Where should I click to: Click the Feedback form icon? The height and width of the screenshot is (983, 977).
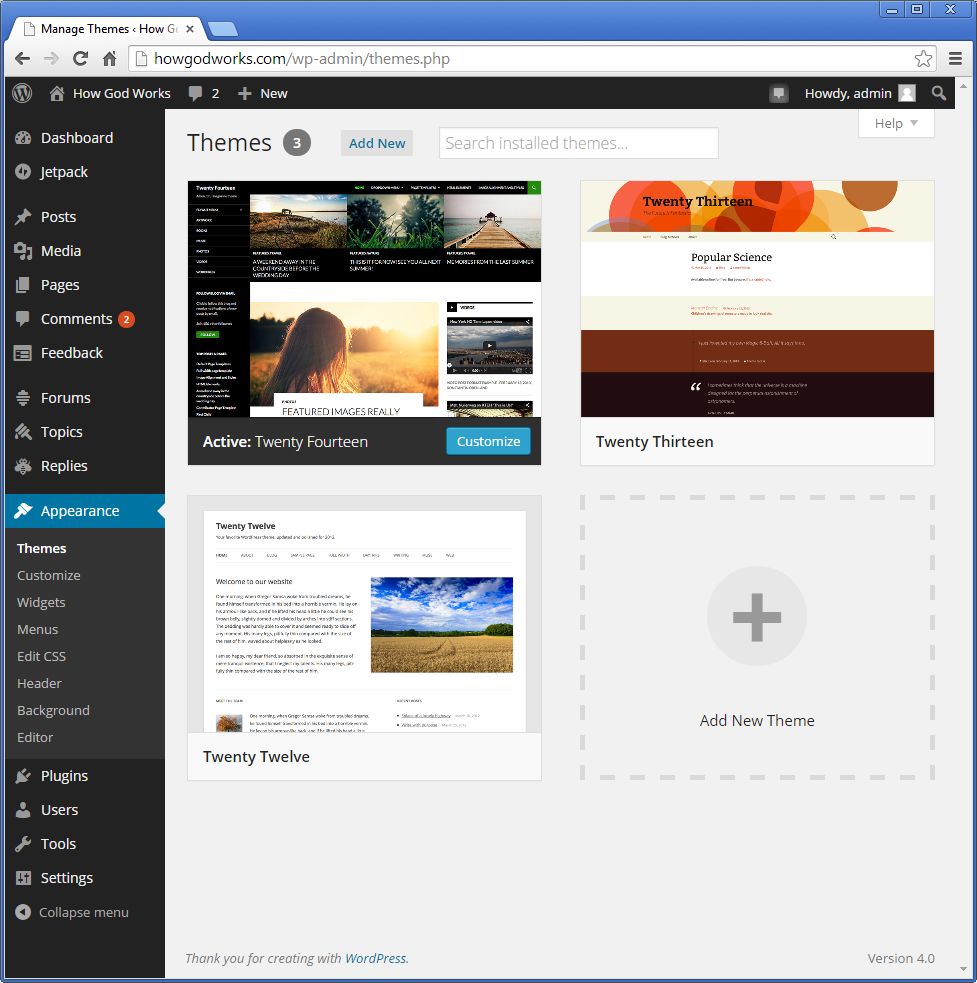(23, 353)
